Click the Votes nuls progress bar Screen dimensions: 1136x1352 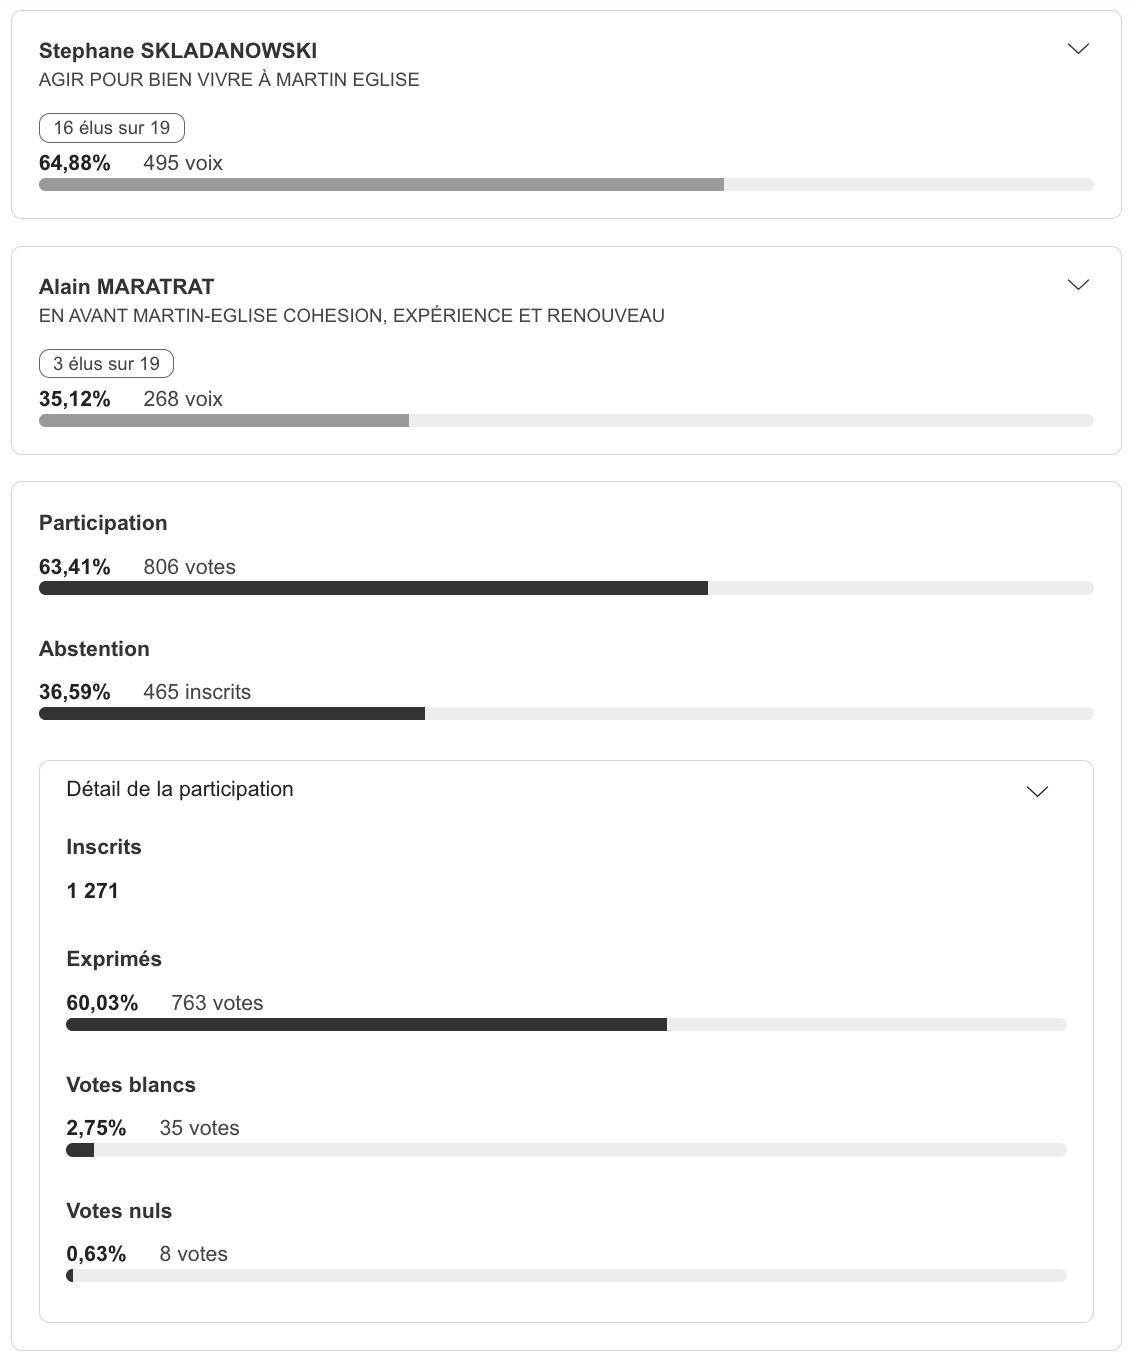click(x=566, y=1275)
